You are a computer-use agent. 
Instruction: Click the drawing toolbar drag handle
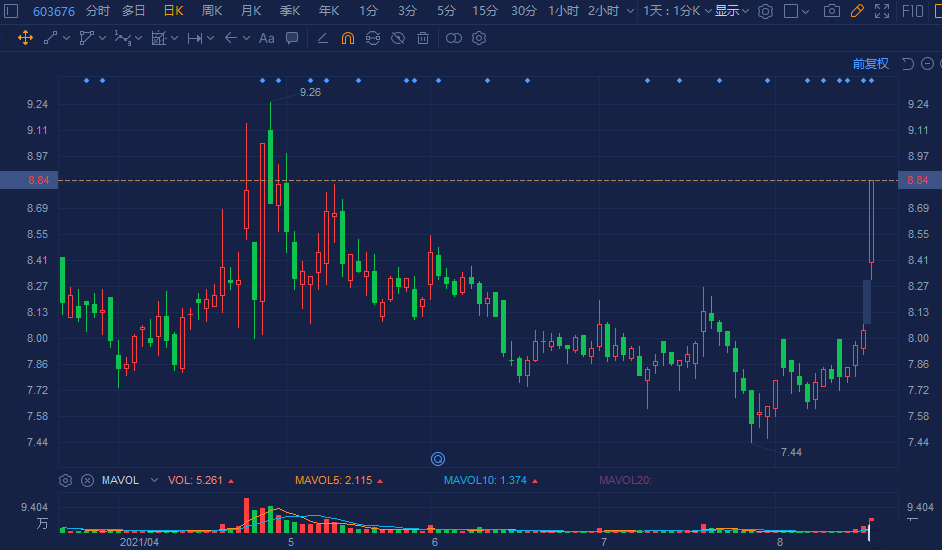coord(5,38)
